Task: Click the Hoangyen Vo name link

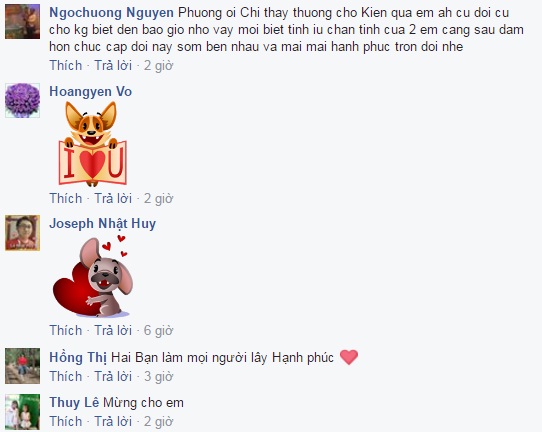Action: (x=91, y=92)
